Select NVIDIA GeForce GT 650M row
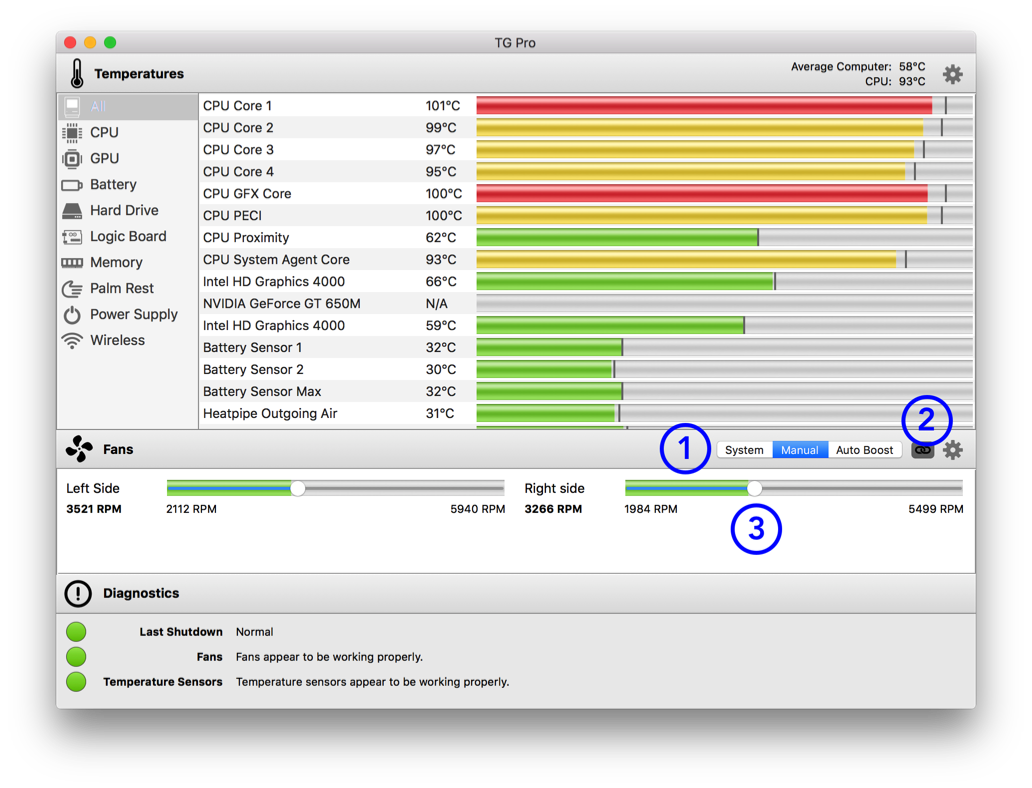Image resolution: width=1032 pixels, height=788 pixels. 586,303
